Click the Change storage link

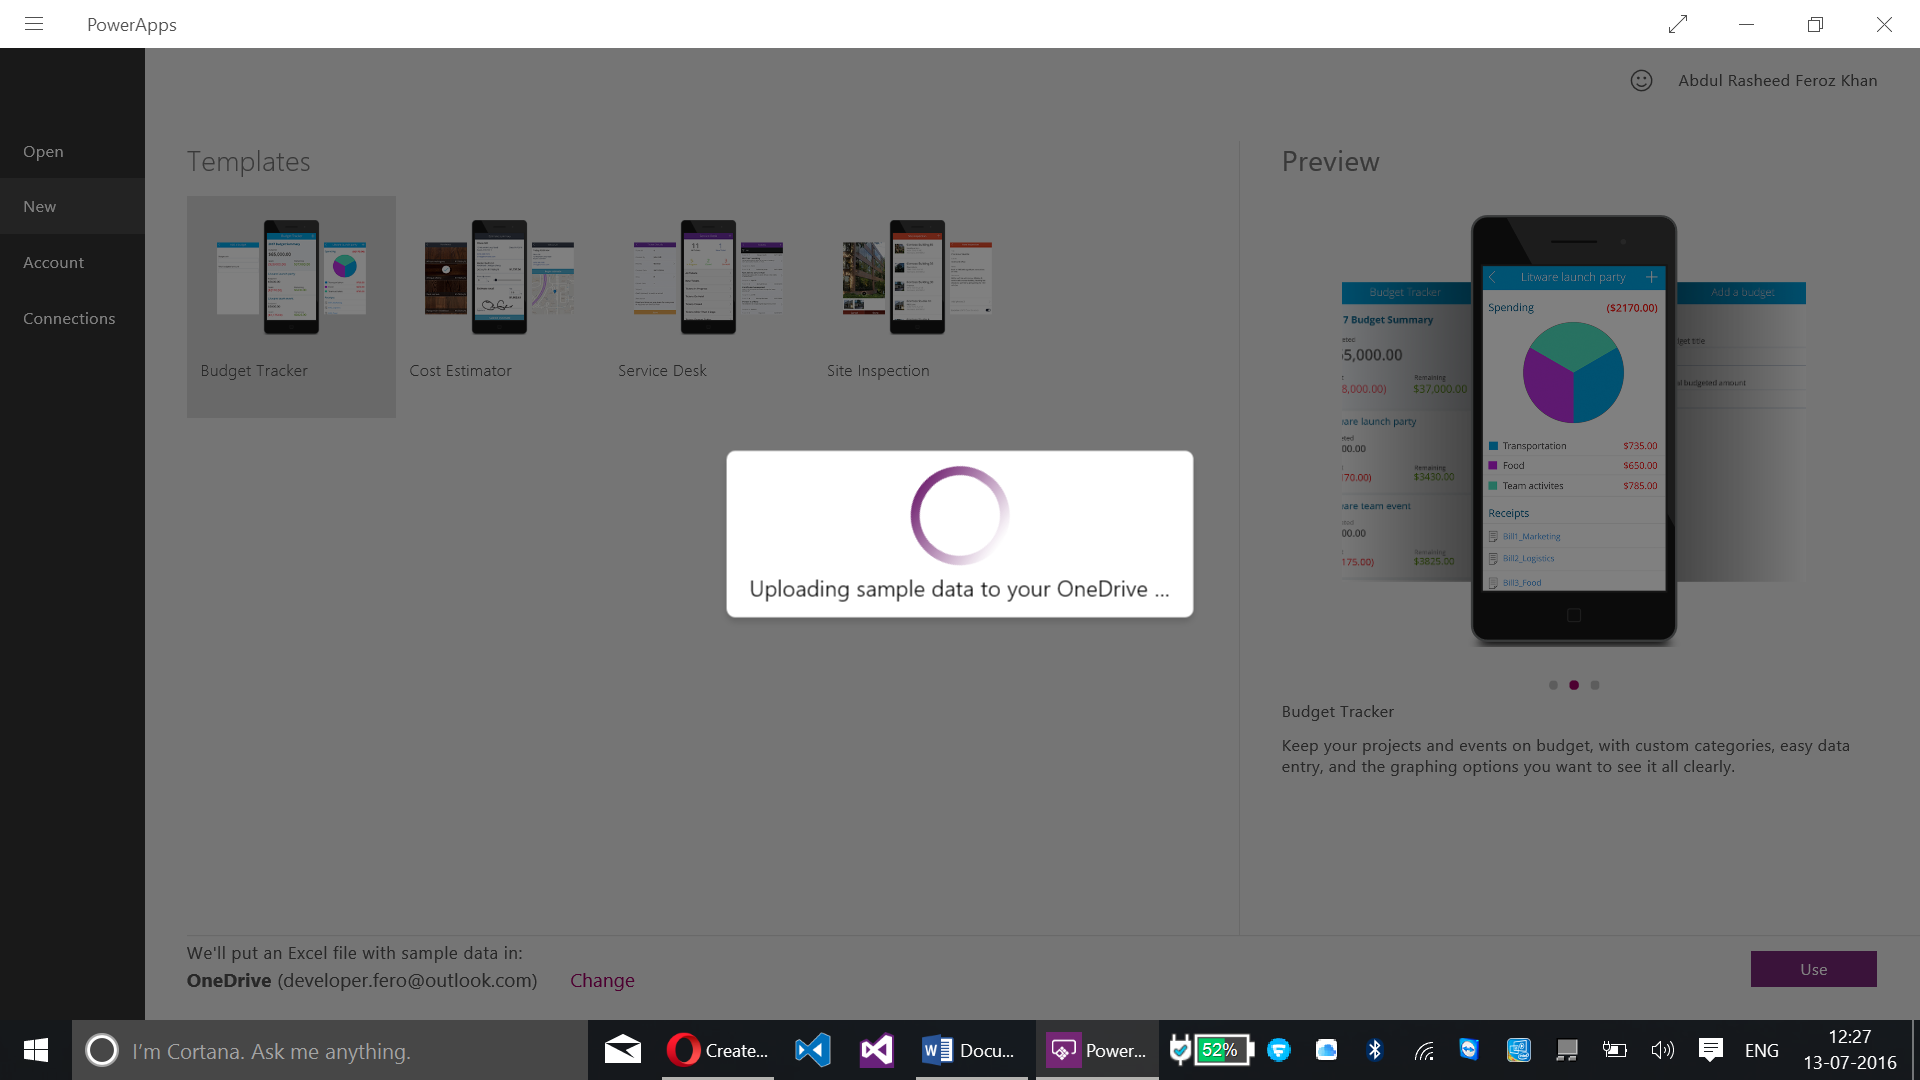pyautogui.click(x=602, y=981)
